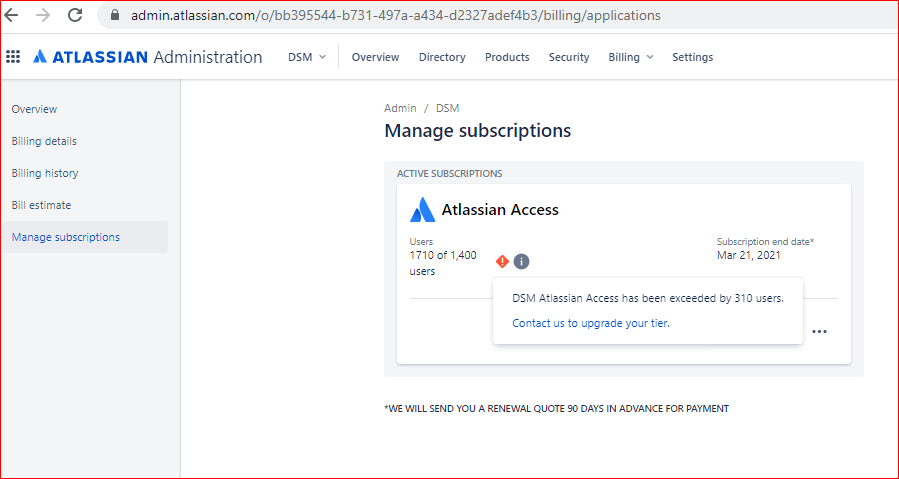This screenshot has height=479, width=899.
Task: Open the app switcher grid icon
Action: pos(13,57)
